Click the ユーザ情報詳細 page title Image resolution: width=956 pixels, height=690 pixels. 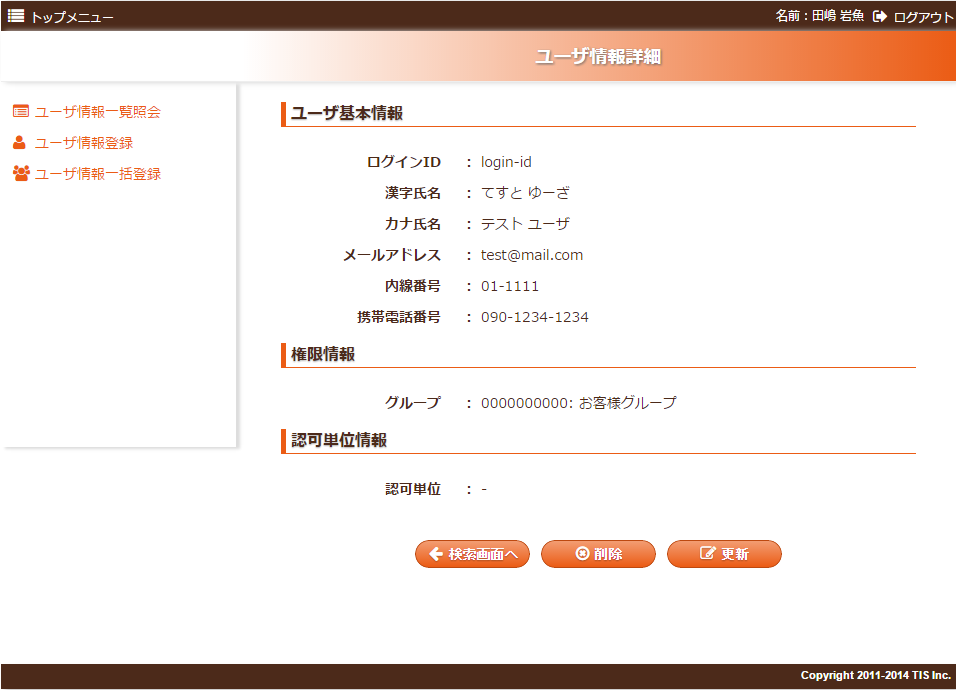coord(598,57)
